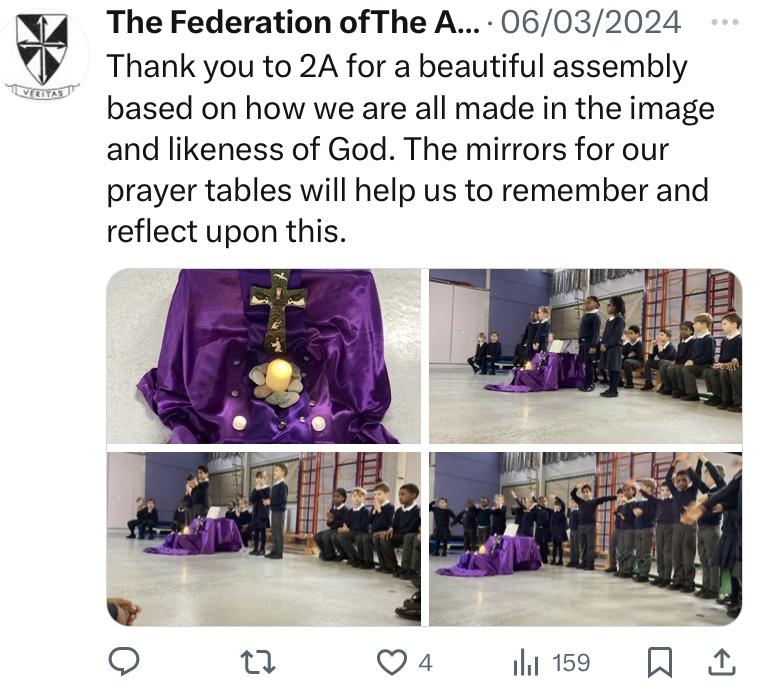Click the Veritas banner under the crest
Screen dimensions: 782x693
click(42, 92)
